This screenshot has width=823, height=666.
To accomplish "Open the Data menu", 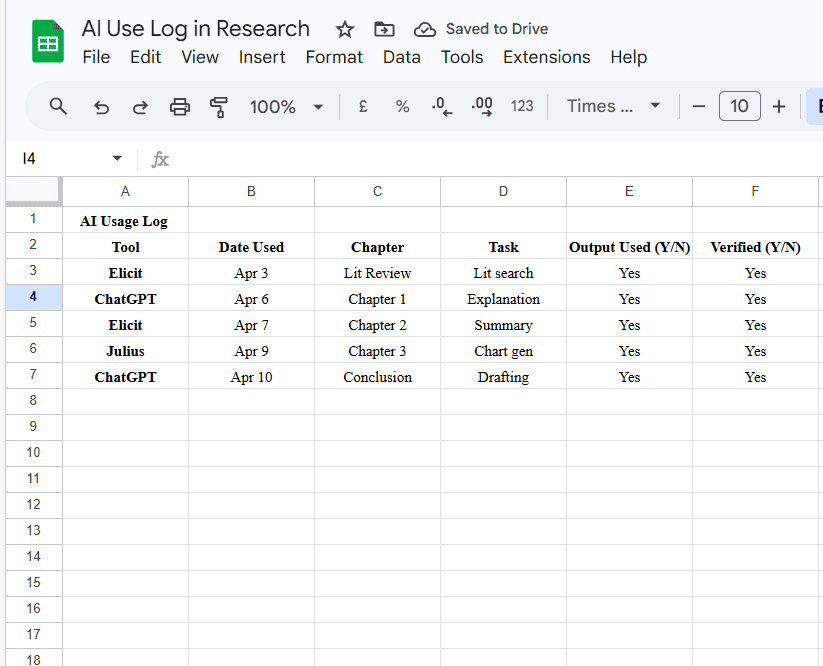I will (401, 57).
